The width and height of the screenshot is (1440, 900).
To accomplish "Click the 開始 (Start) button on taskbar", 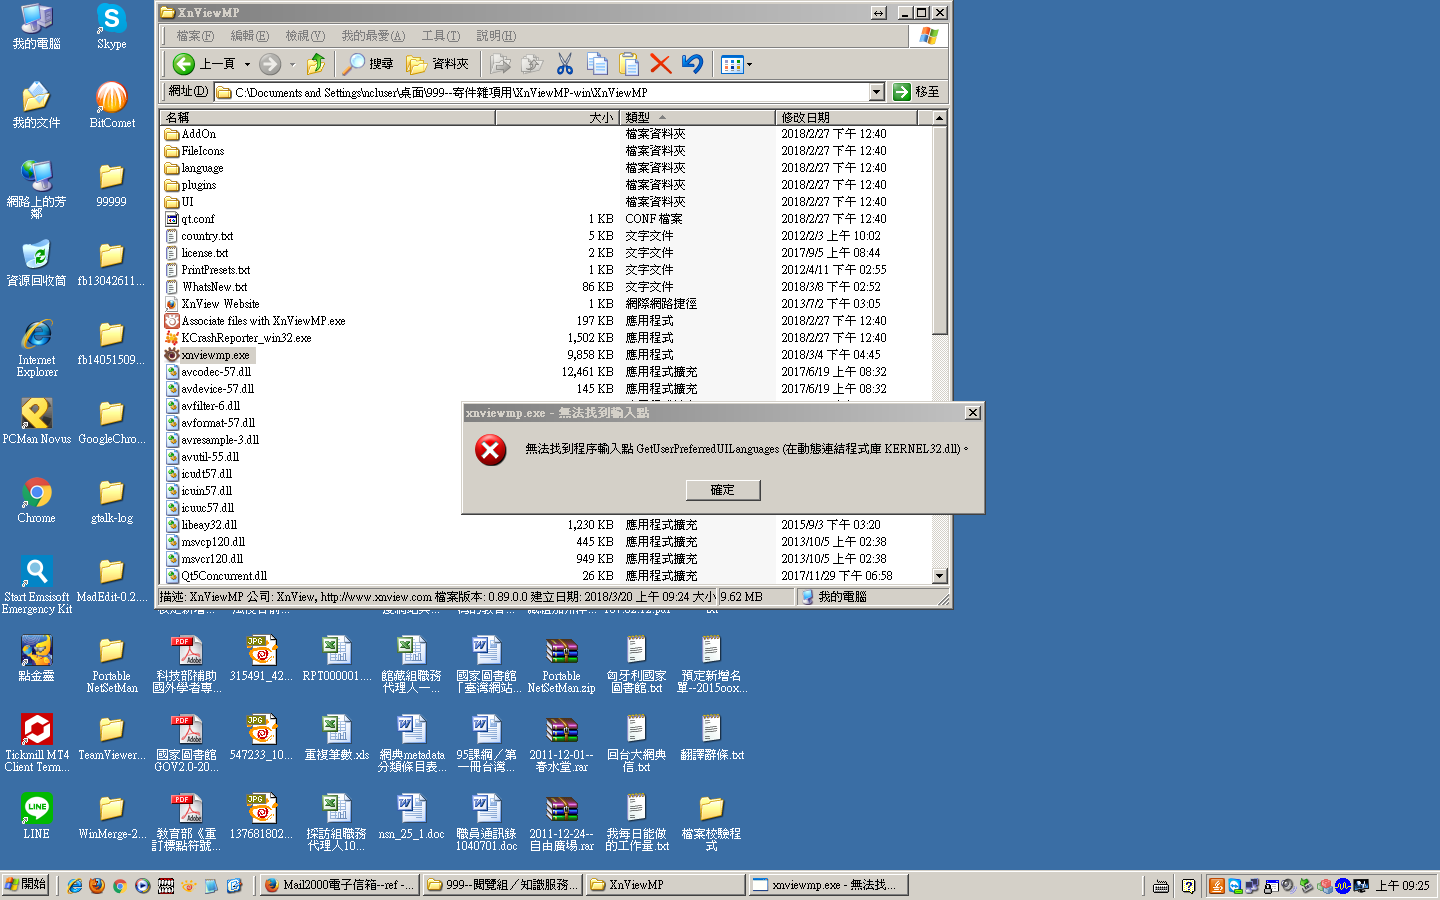I will [26, 885].
